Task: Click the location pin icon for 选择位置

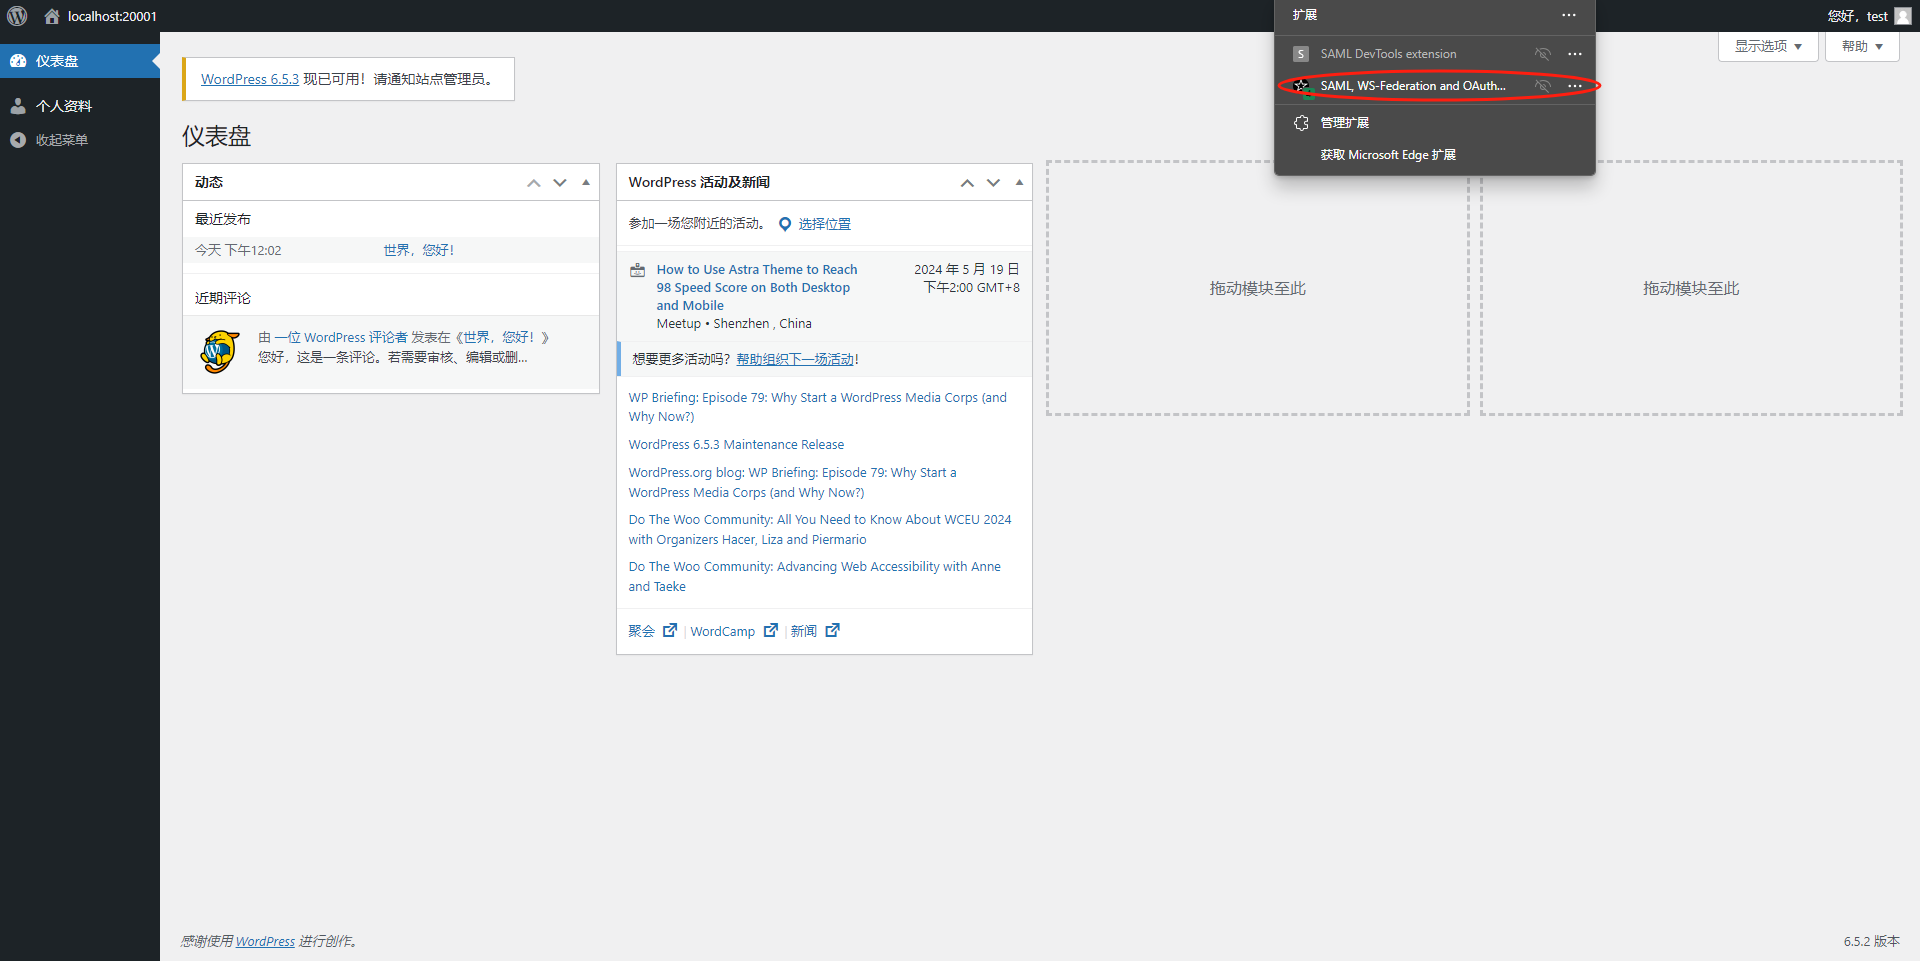Action: (x=785, y=224)
